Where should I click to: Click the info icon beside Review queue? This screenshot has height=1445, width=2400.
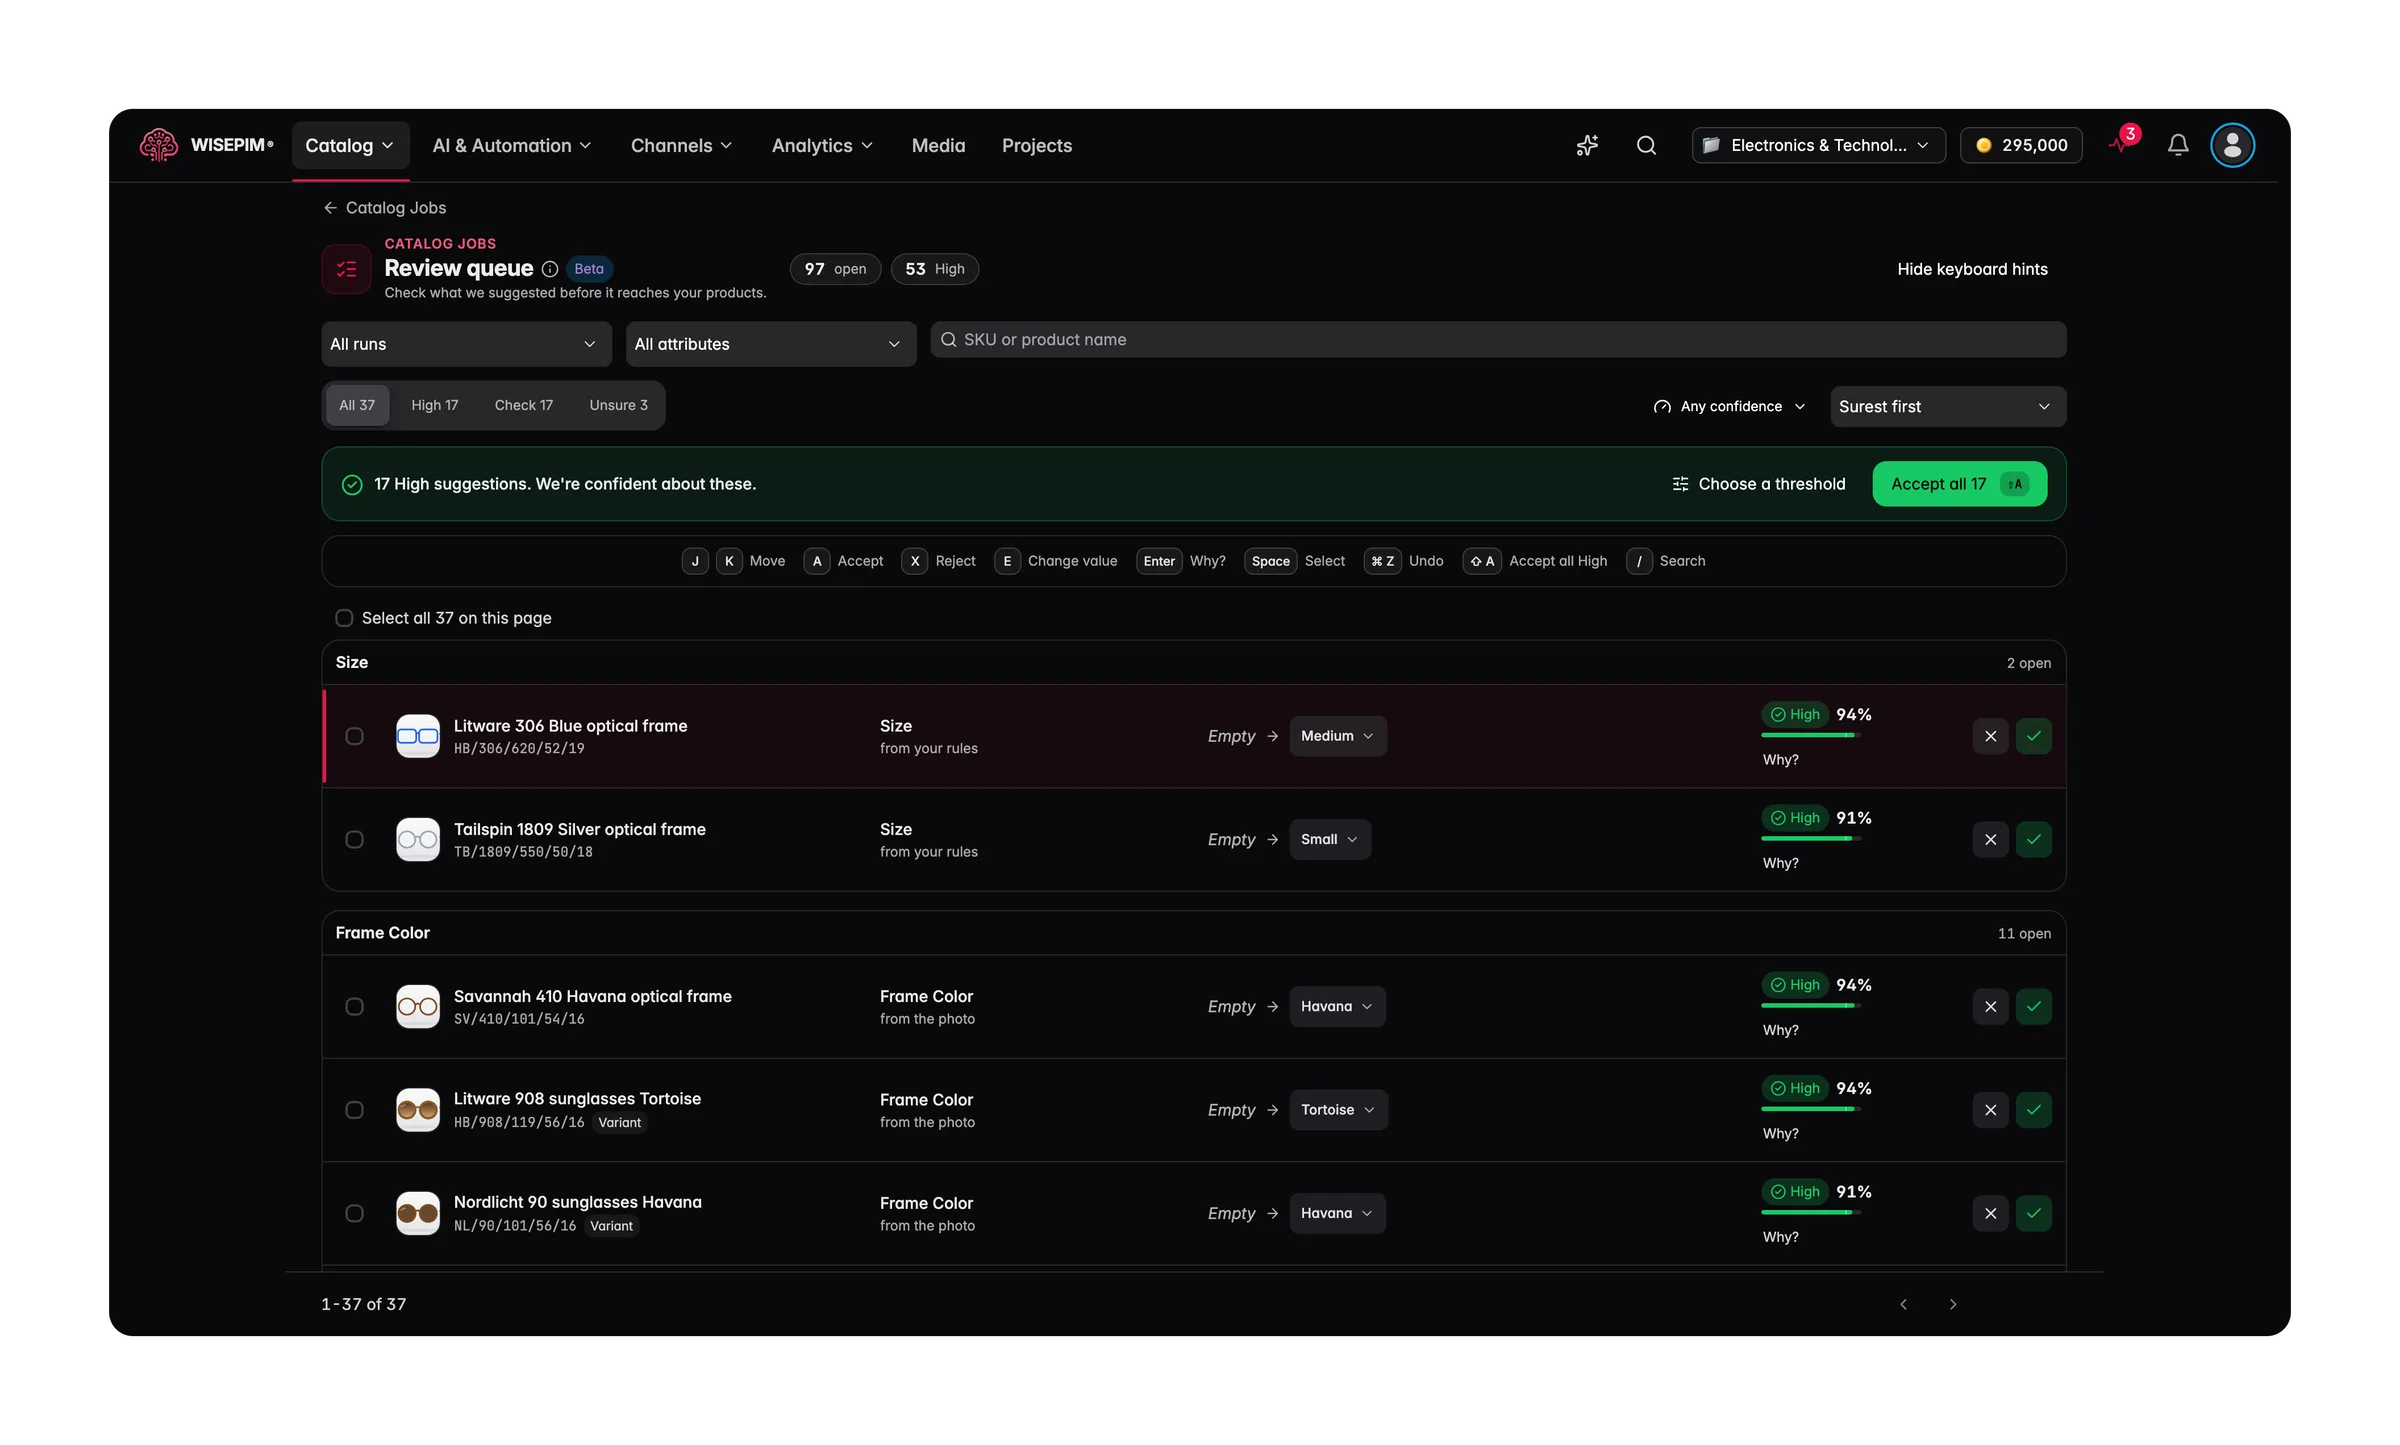coord(550,269)
